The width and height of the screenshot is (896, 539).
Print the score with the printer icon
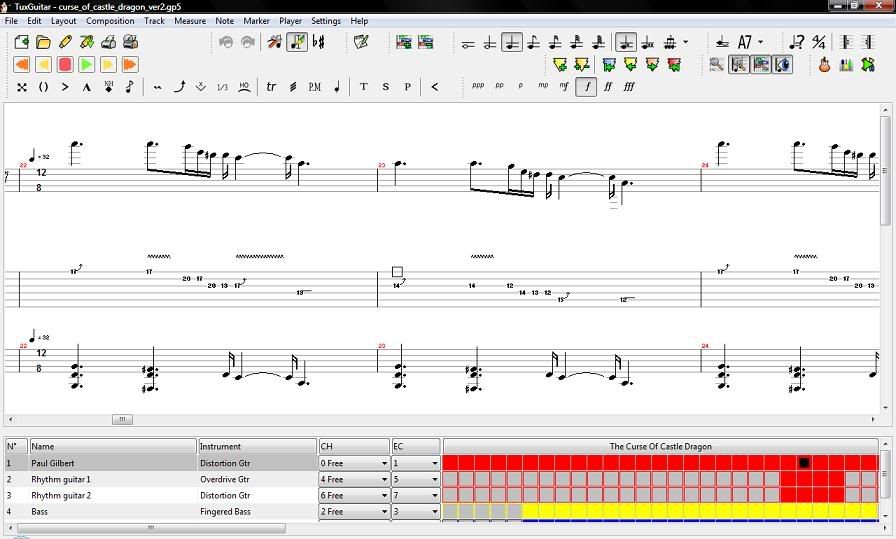109,42
